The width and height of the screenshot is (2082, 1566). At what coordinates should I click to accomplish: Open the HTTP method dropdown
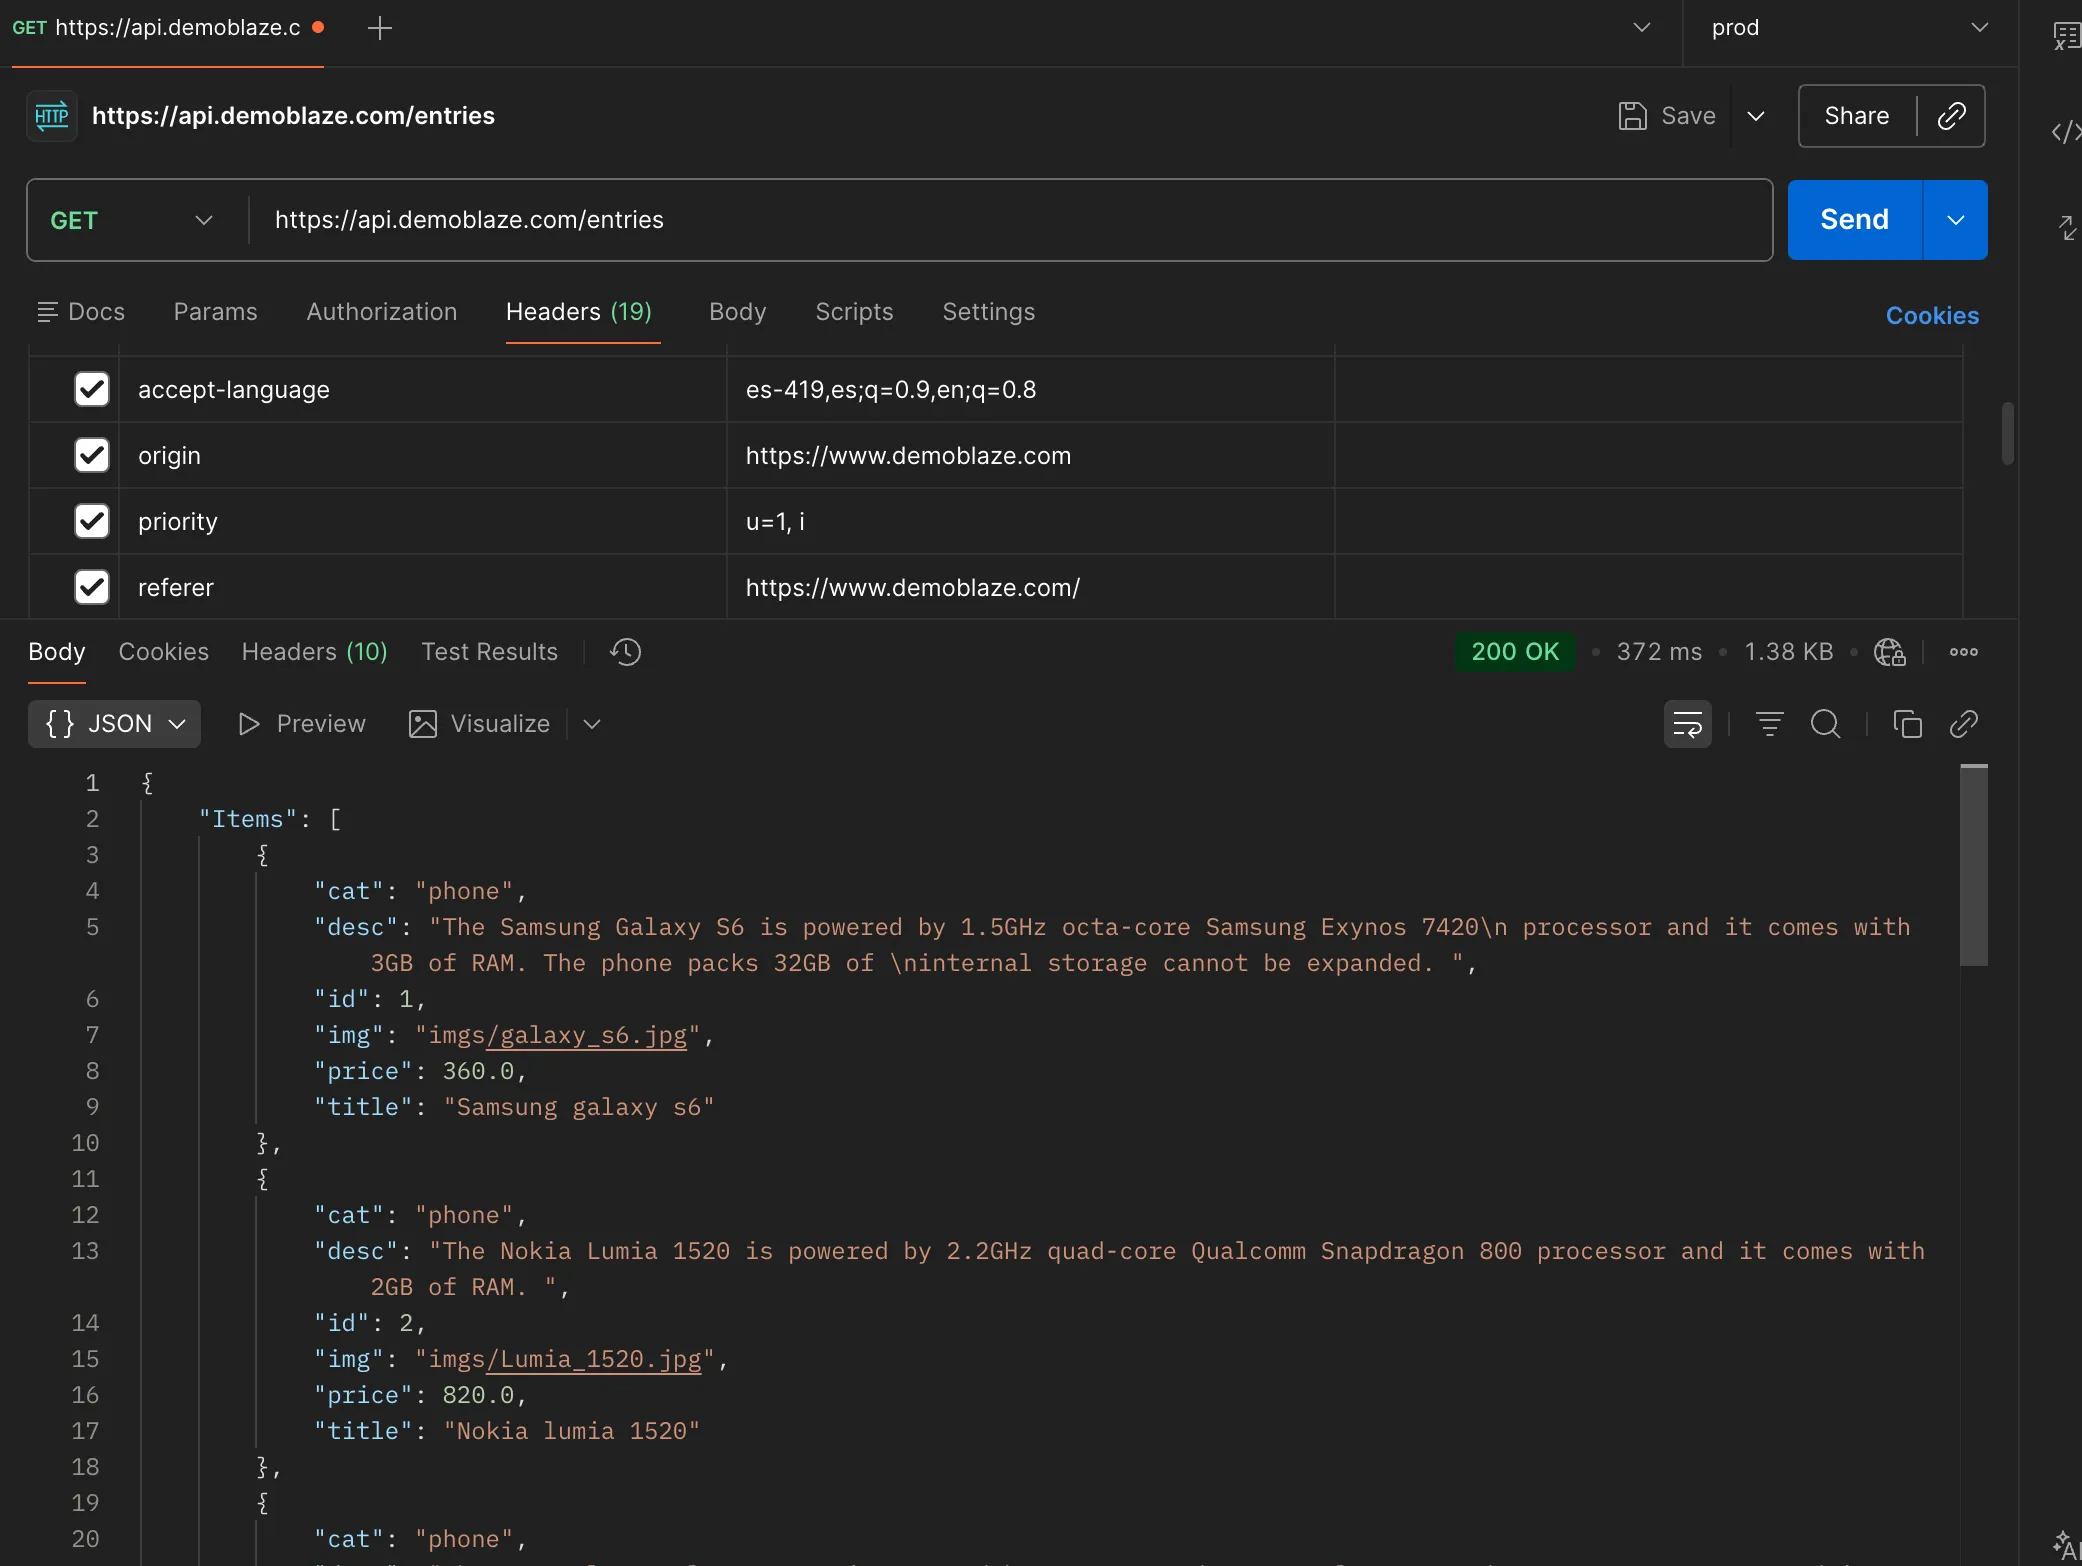pyautogui.click(x=204, y=220)
